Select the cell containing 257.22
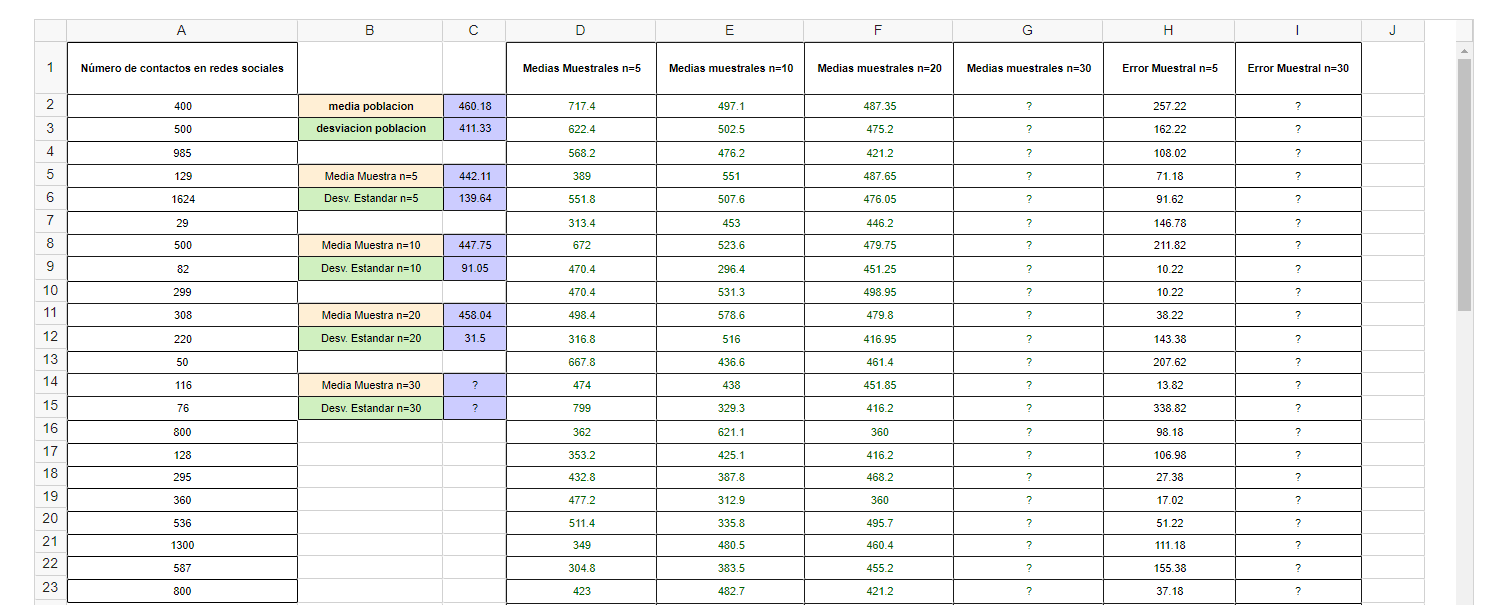 click(1169, 106)
